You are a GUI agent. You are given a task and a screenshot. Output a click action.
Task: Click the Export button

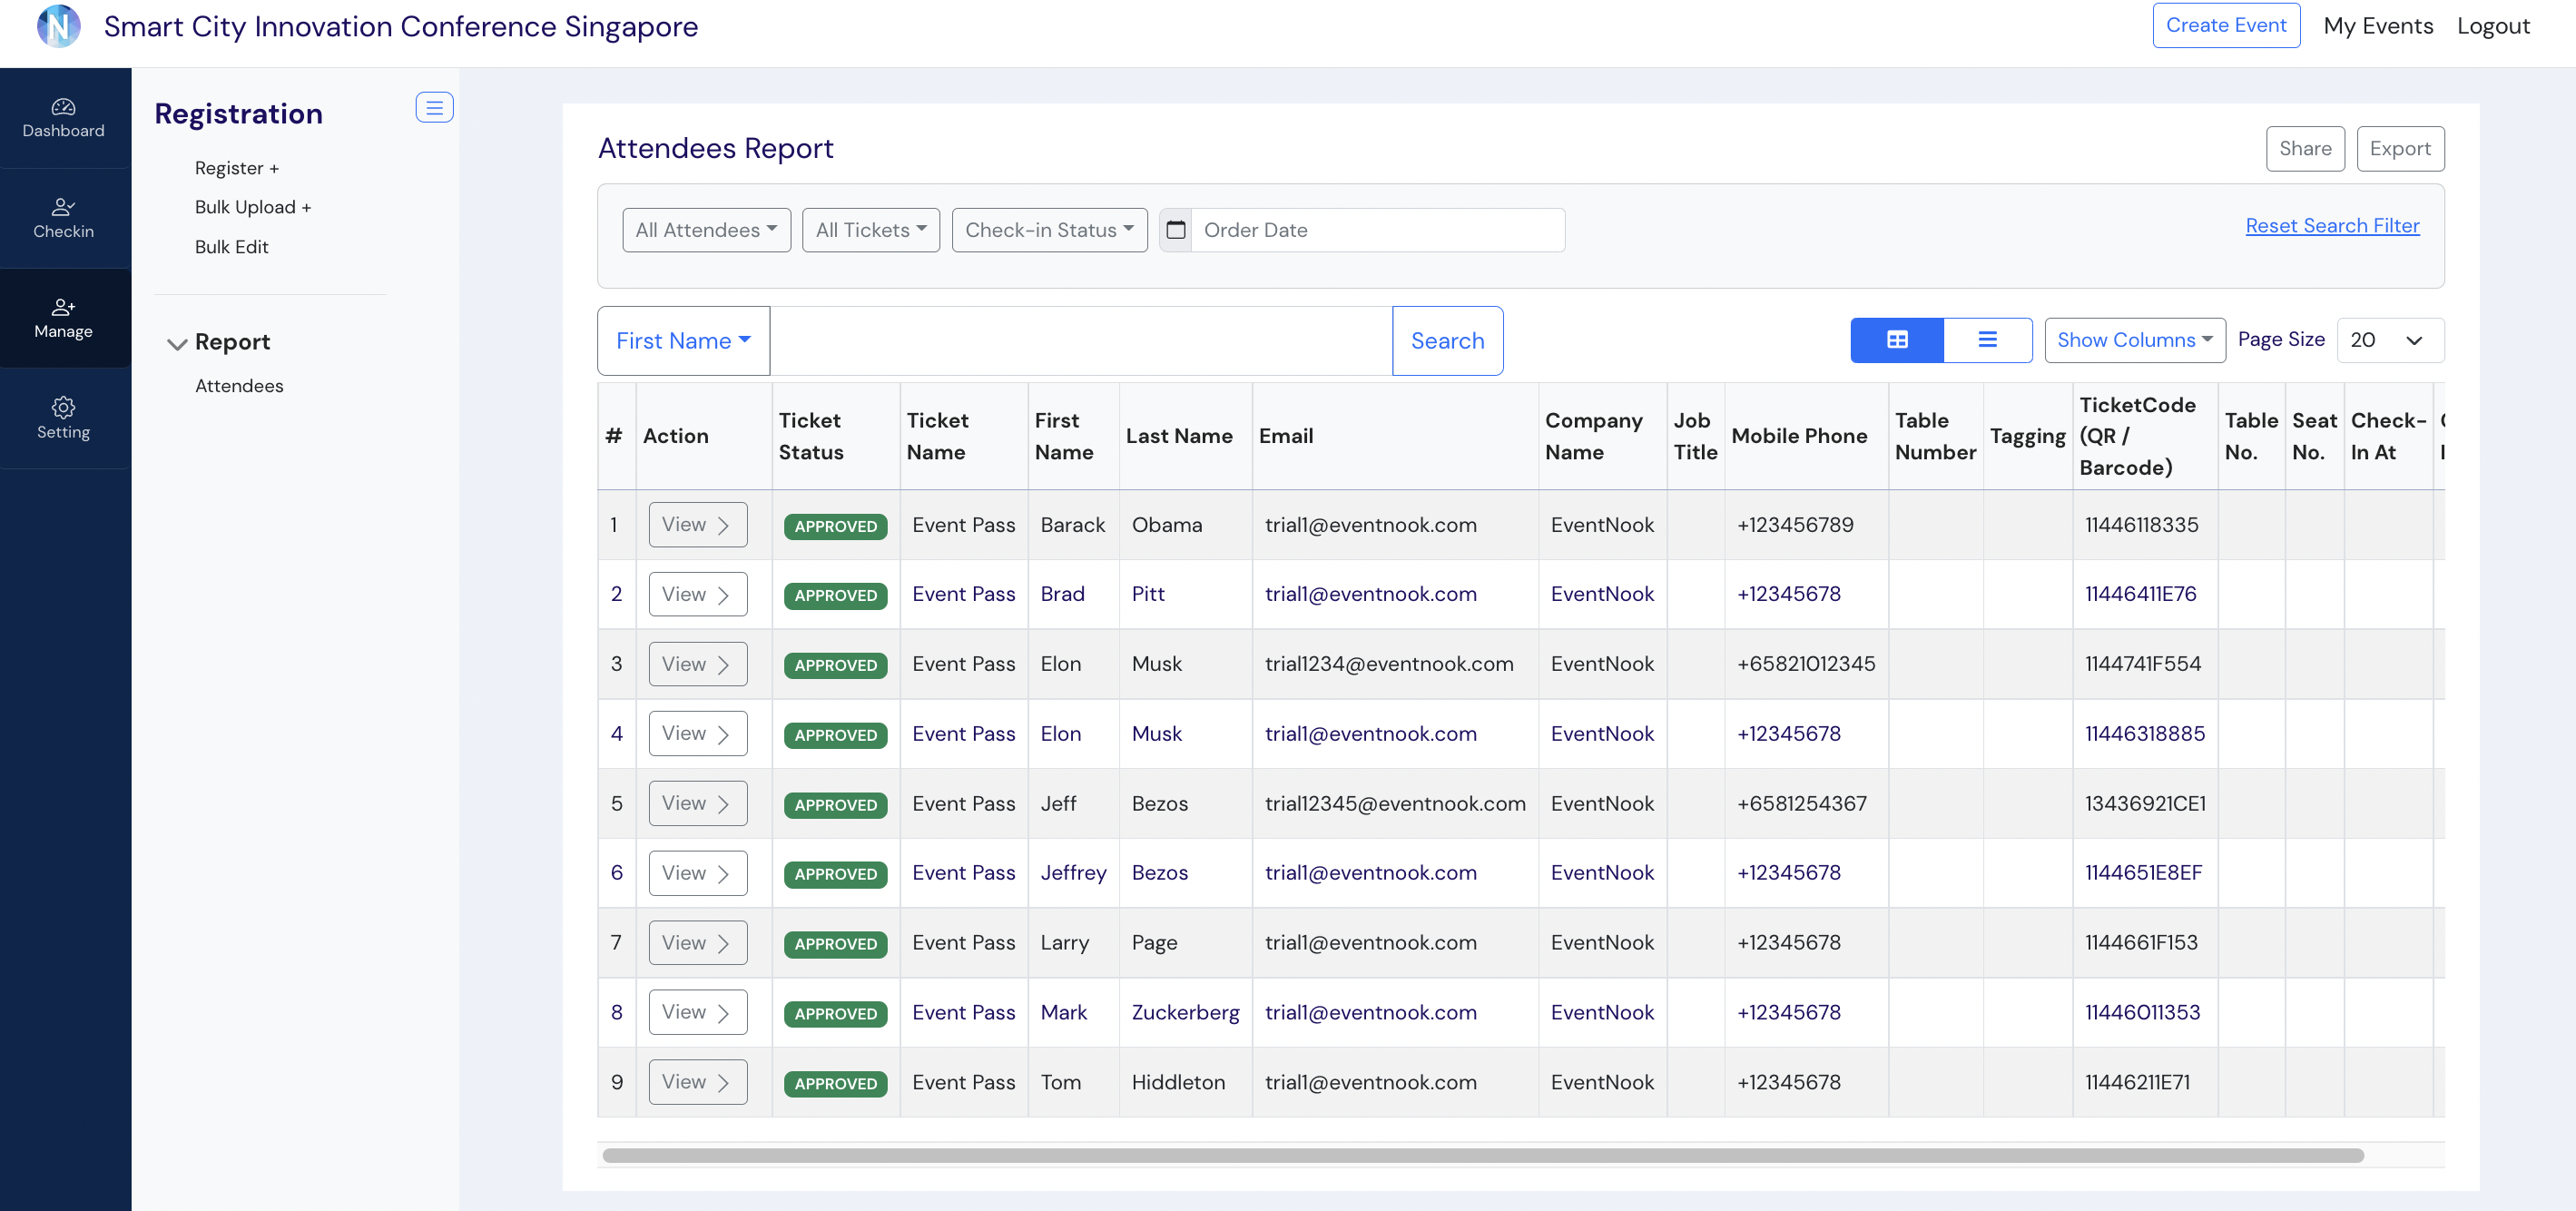tap(2399, 149)
